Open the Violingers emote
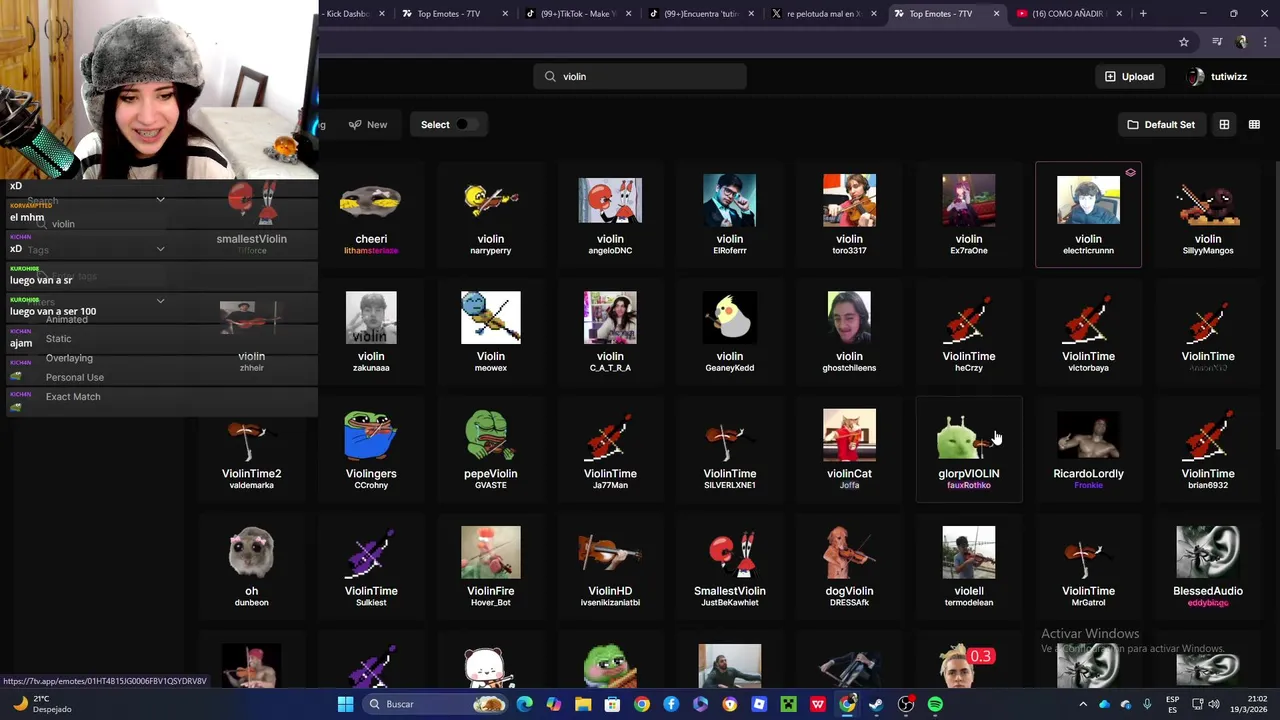This screenshot has height=720, width=1280. [371, 450]
